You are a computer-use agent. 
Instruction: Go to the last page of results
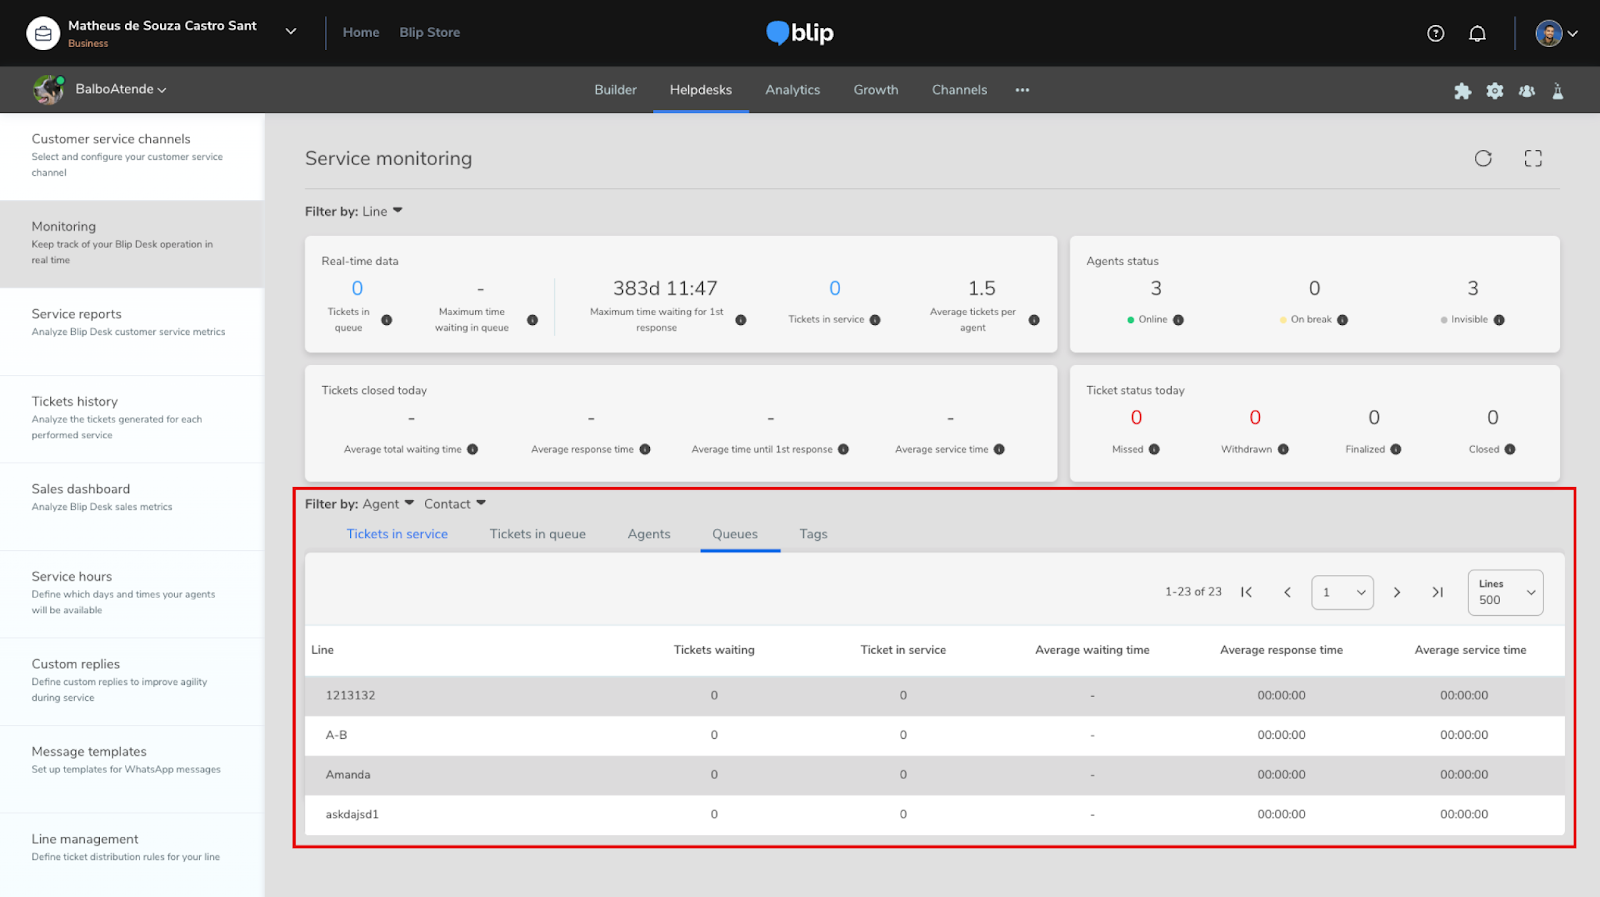click(1437, 592)
